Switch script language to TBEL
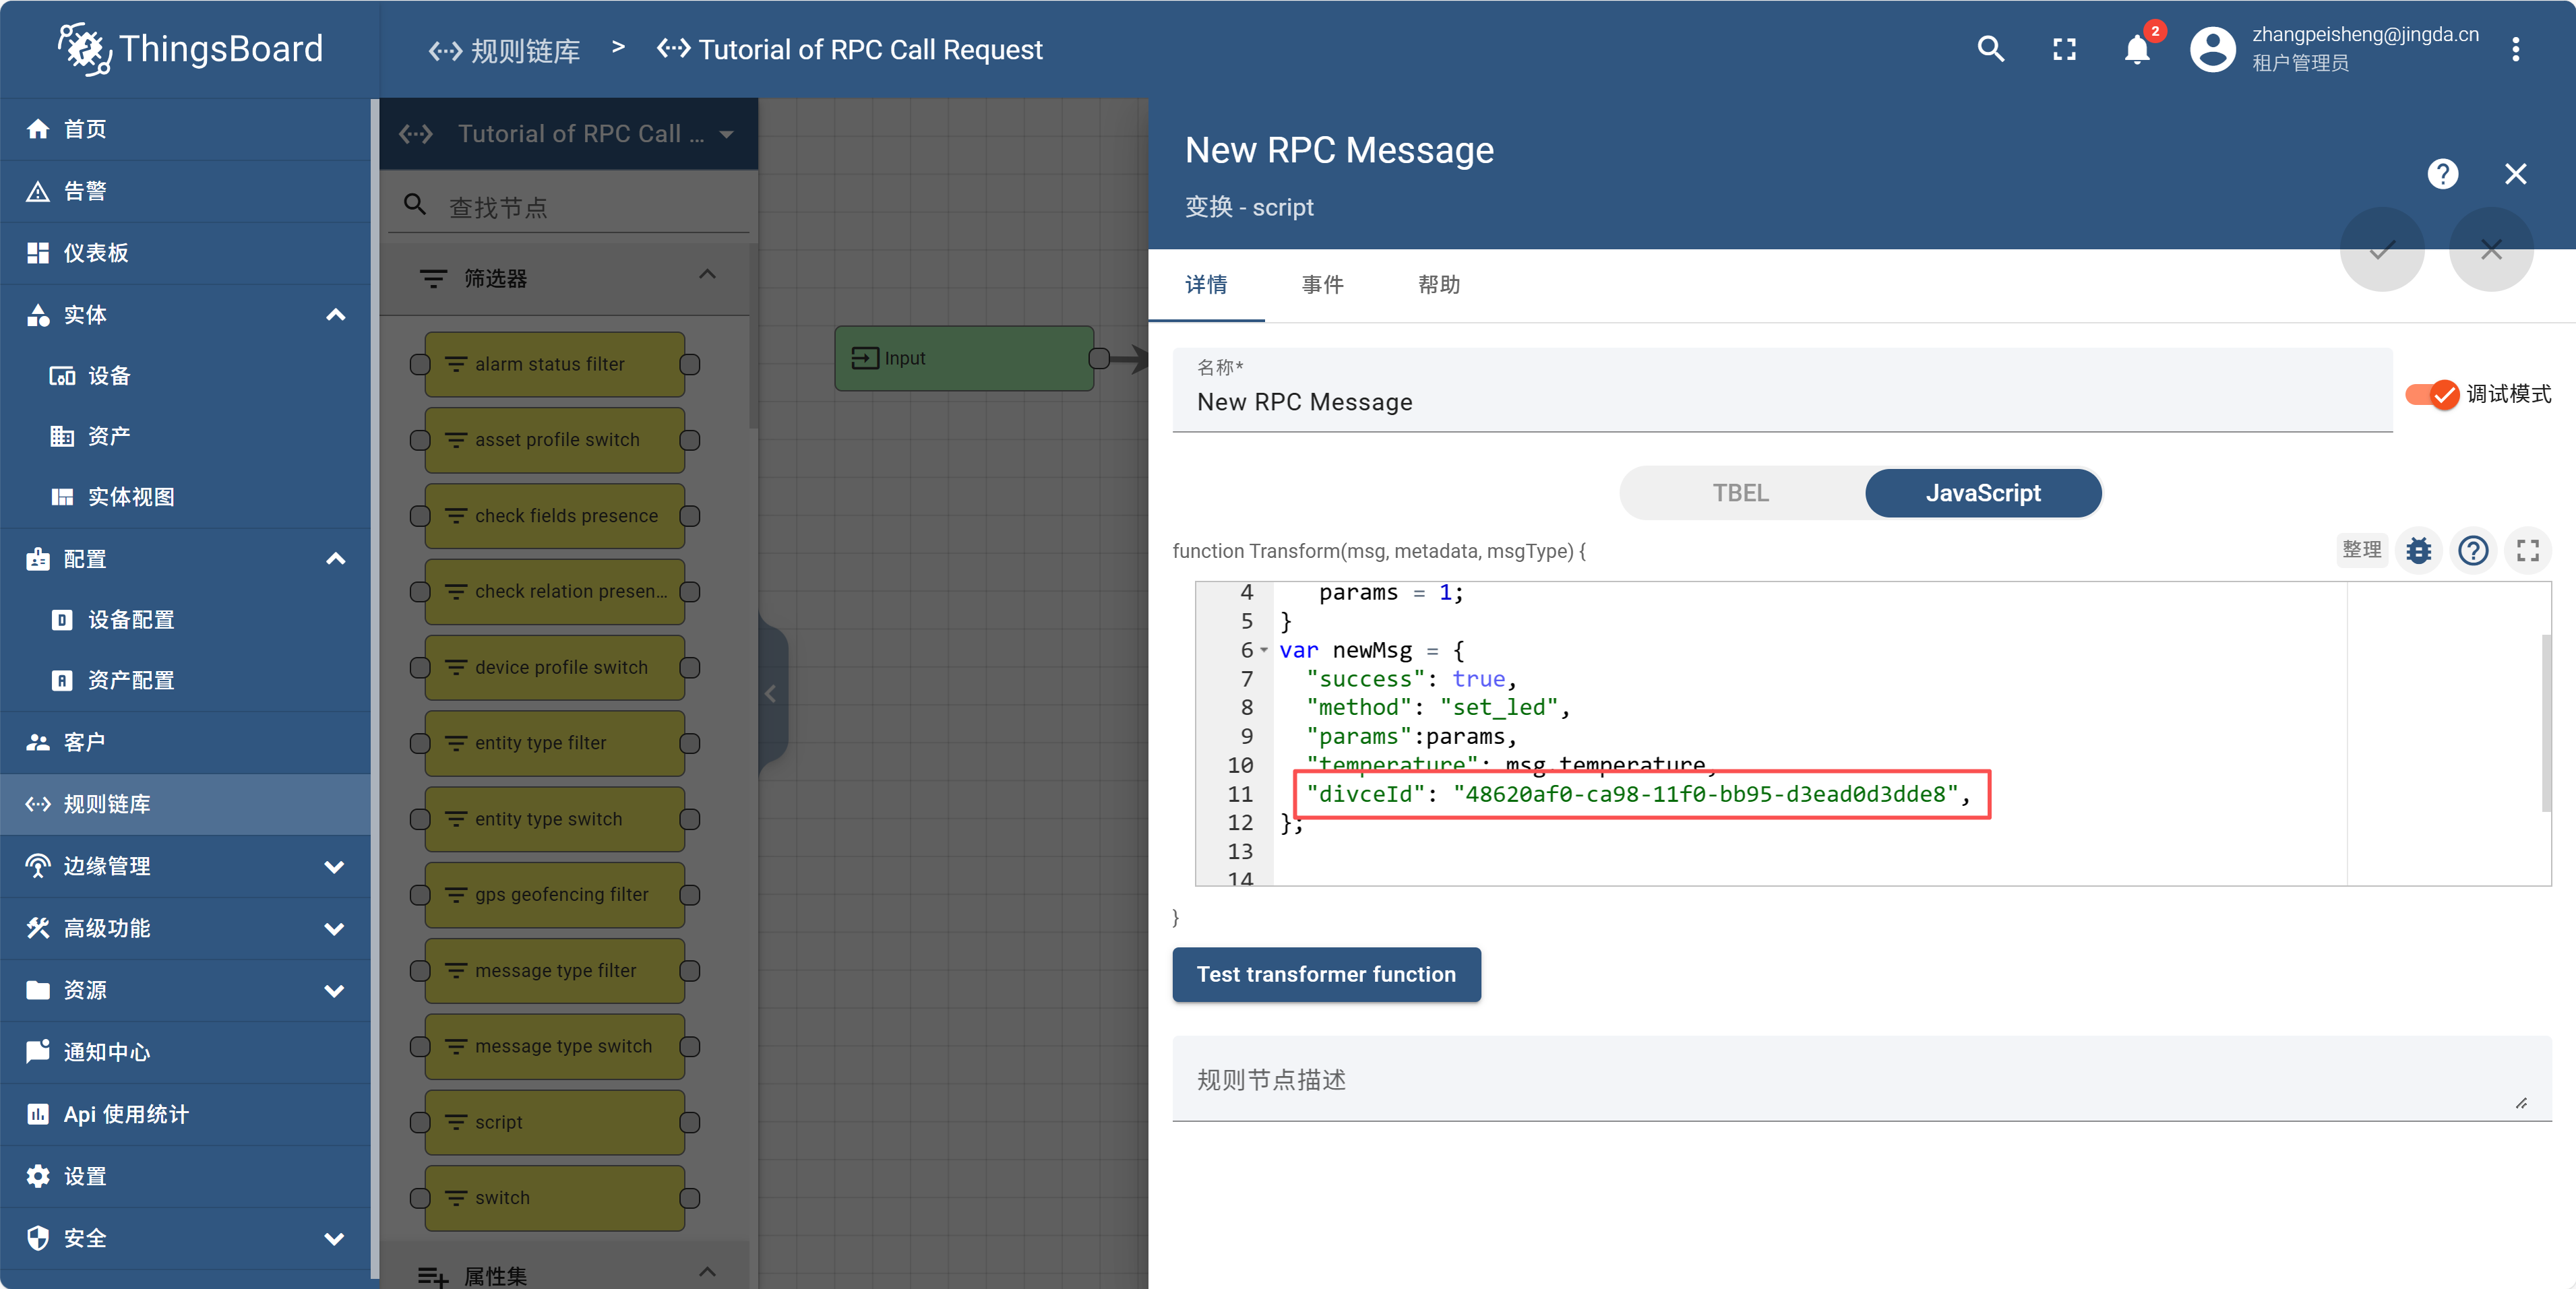 click(x=1740, y=493)
